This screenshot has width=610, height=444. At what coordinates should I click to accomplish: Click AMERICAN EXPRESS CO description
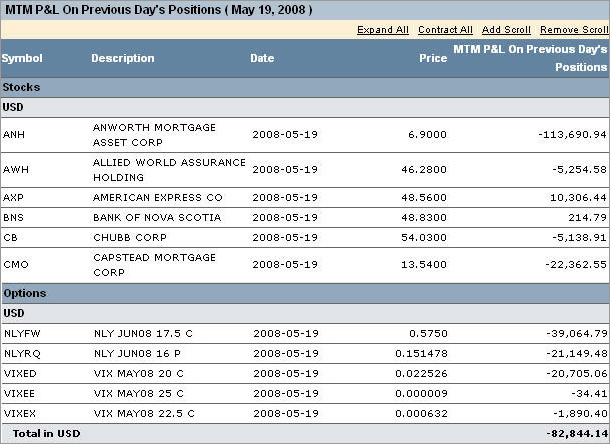[158, 198]
